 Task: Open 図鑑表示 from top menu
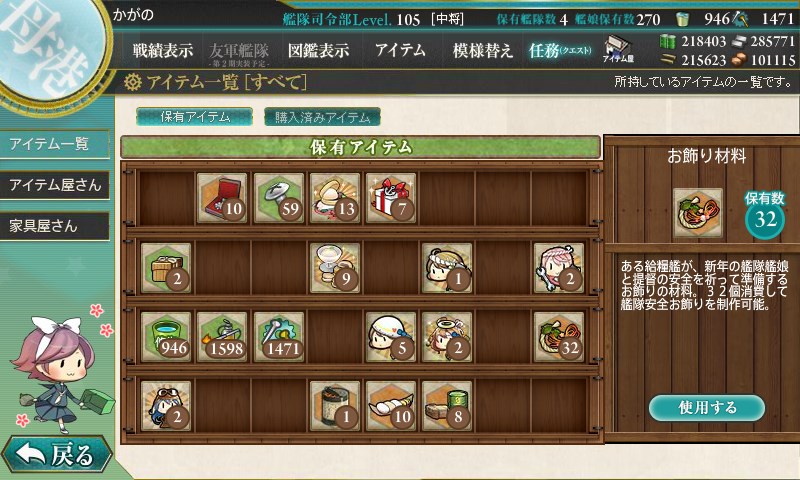click(x=318, y=50)
